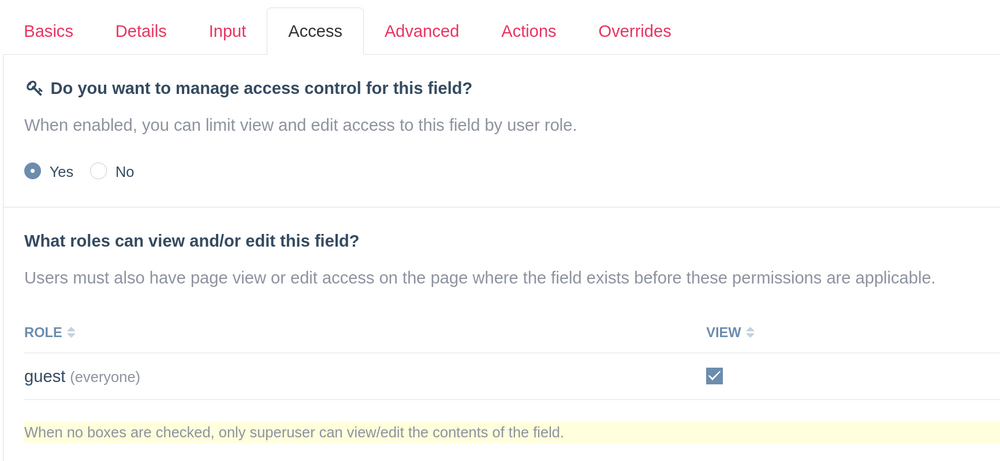Uncheck the guest role View checkbox
1000x461 pixels.
pyautogui.click(x=714, y=376)
